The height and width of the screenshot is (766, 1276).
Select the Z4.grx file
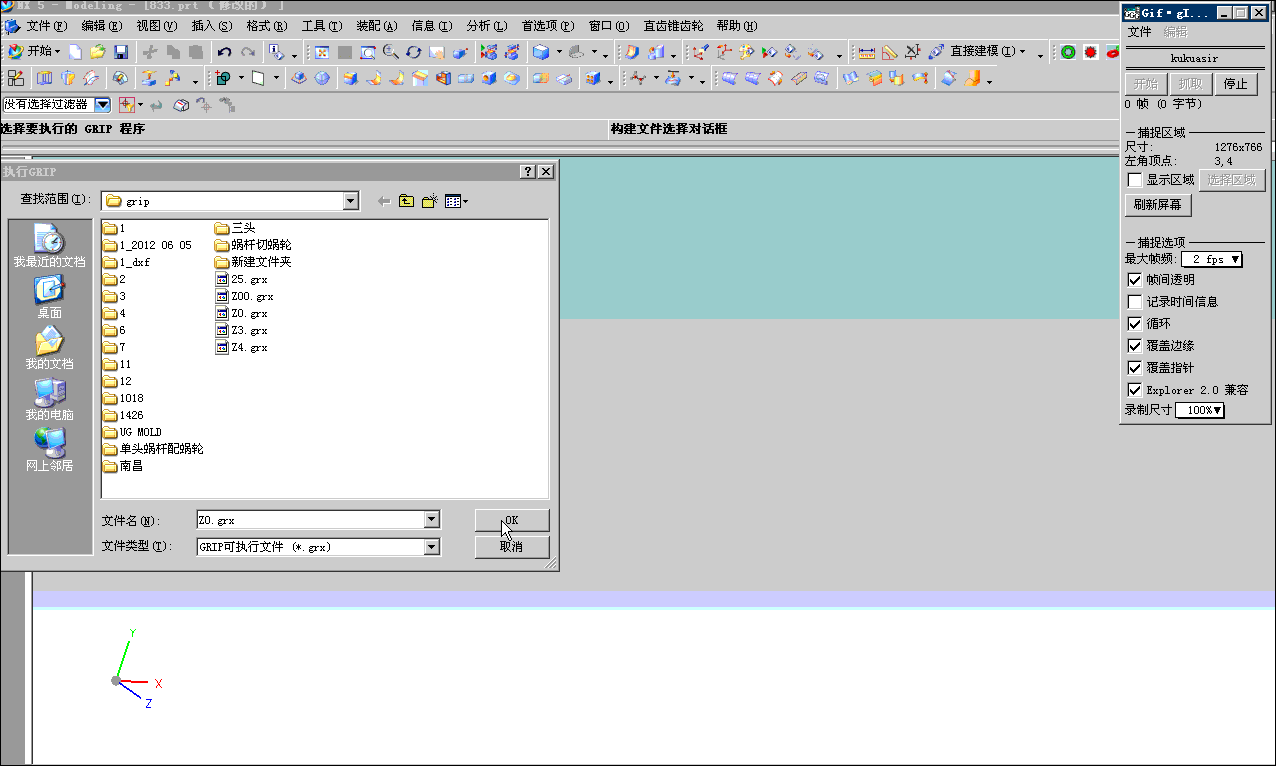click(x=242, y=348)
